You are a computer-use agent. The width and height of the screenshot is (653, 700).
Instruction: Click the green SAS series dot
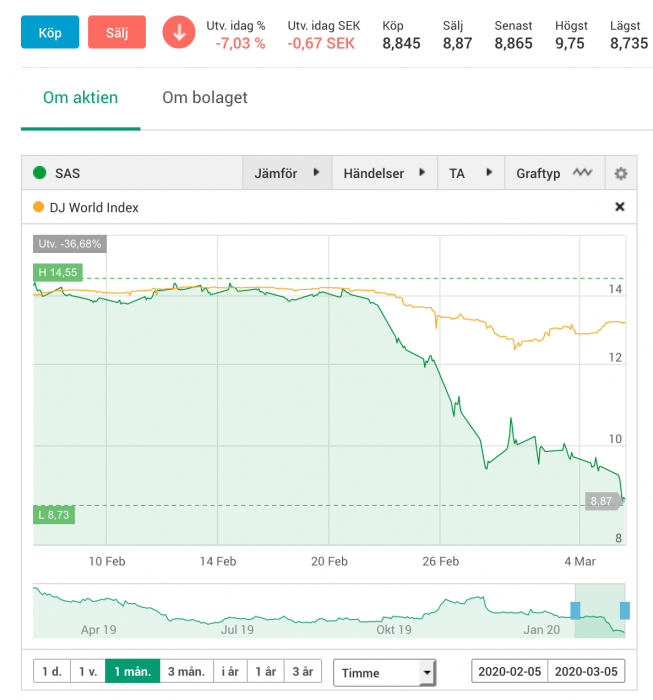(40, 173)
